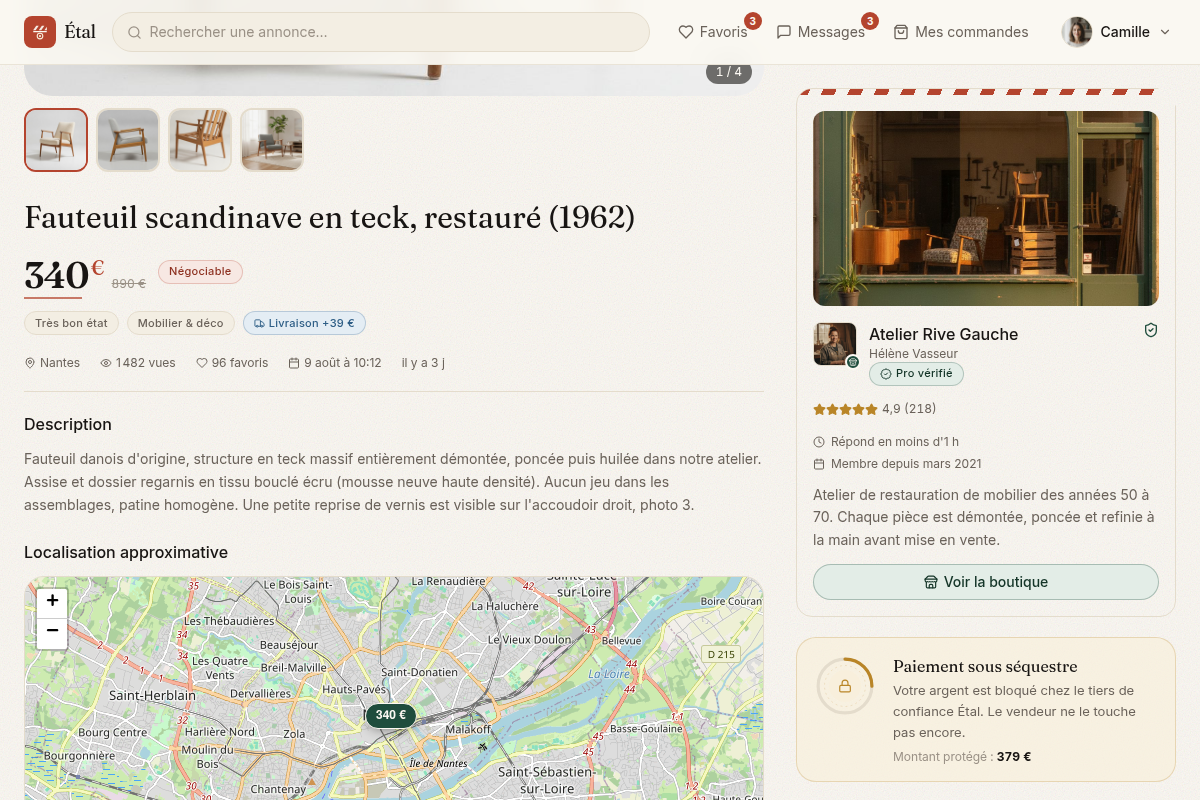
Task: Click the shield verification icon on seller card
Action: click(x=1151, y=330)
